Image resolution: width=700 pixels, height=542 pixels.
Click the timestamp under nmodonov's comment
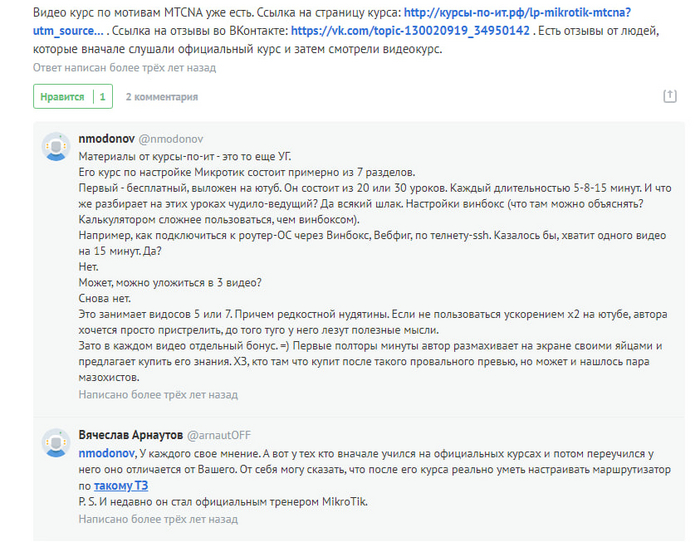point(157,395)
